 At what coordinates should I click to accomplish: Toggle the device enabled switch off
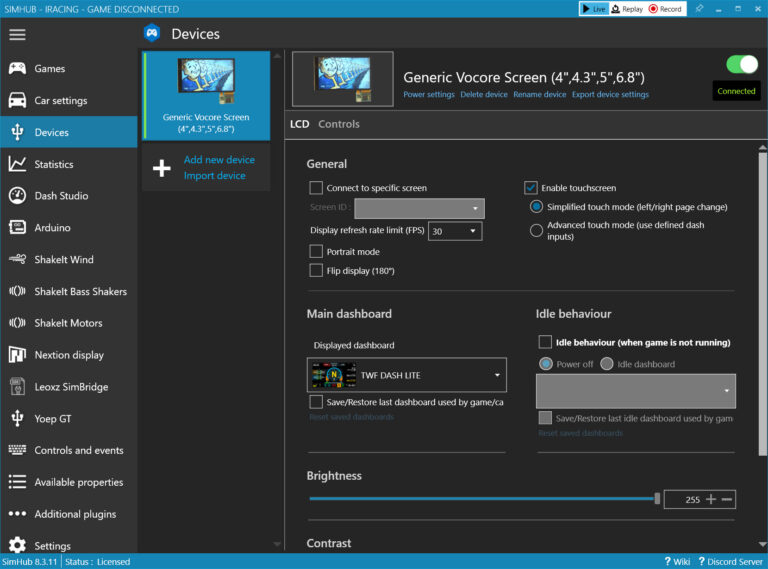coord(742,65)
